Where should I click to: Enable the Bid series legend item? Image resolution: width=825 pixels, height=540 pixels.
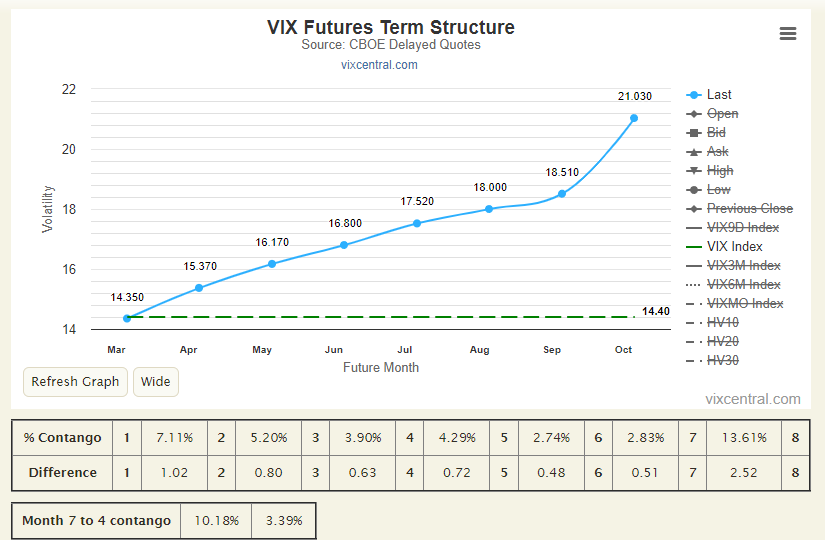coord(716,133)
